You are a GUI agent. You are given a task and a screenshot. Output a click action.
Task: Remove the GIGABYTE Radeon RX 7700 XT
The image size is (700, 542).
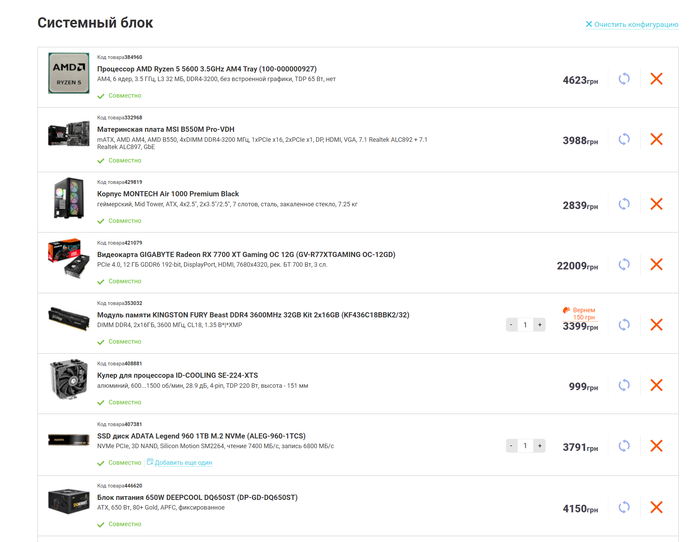click(x=656, y=264)
